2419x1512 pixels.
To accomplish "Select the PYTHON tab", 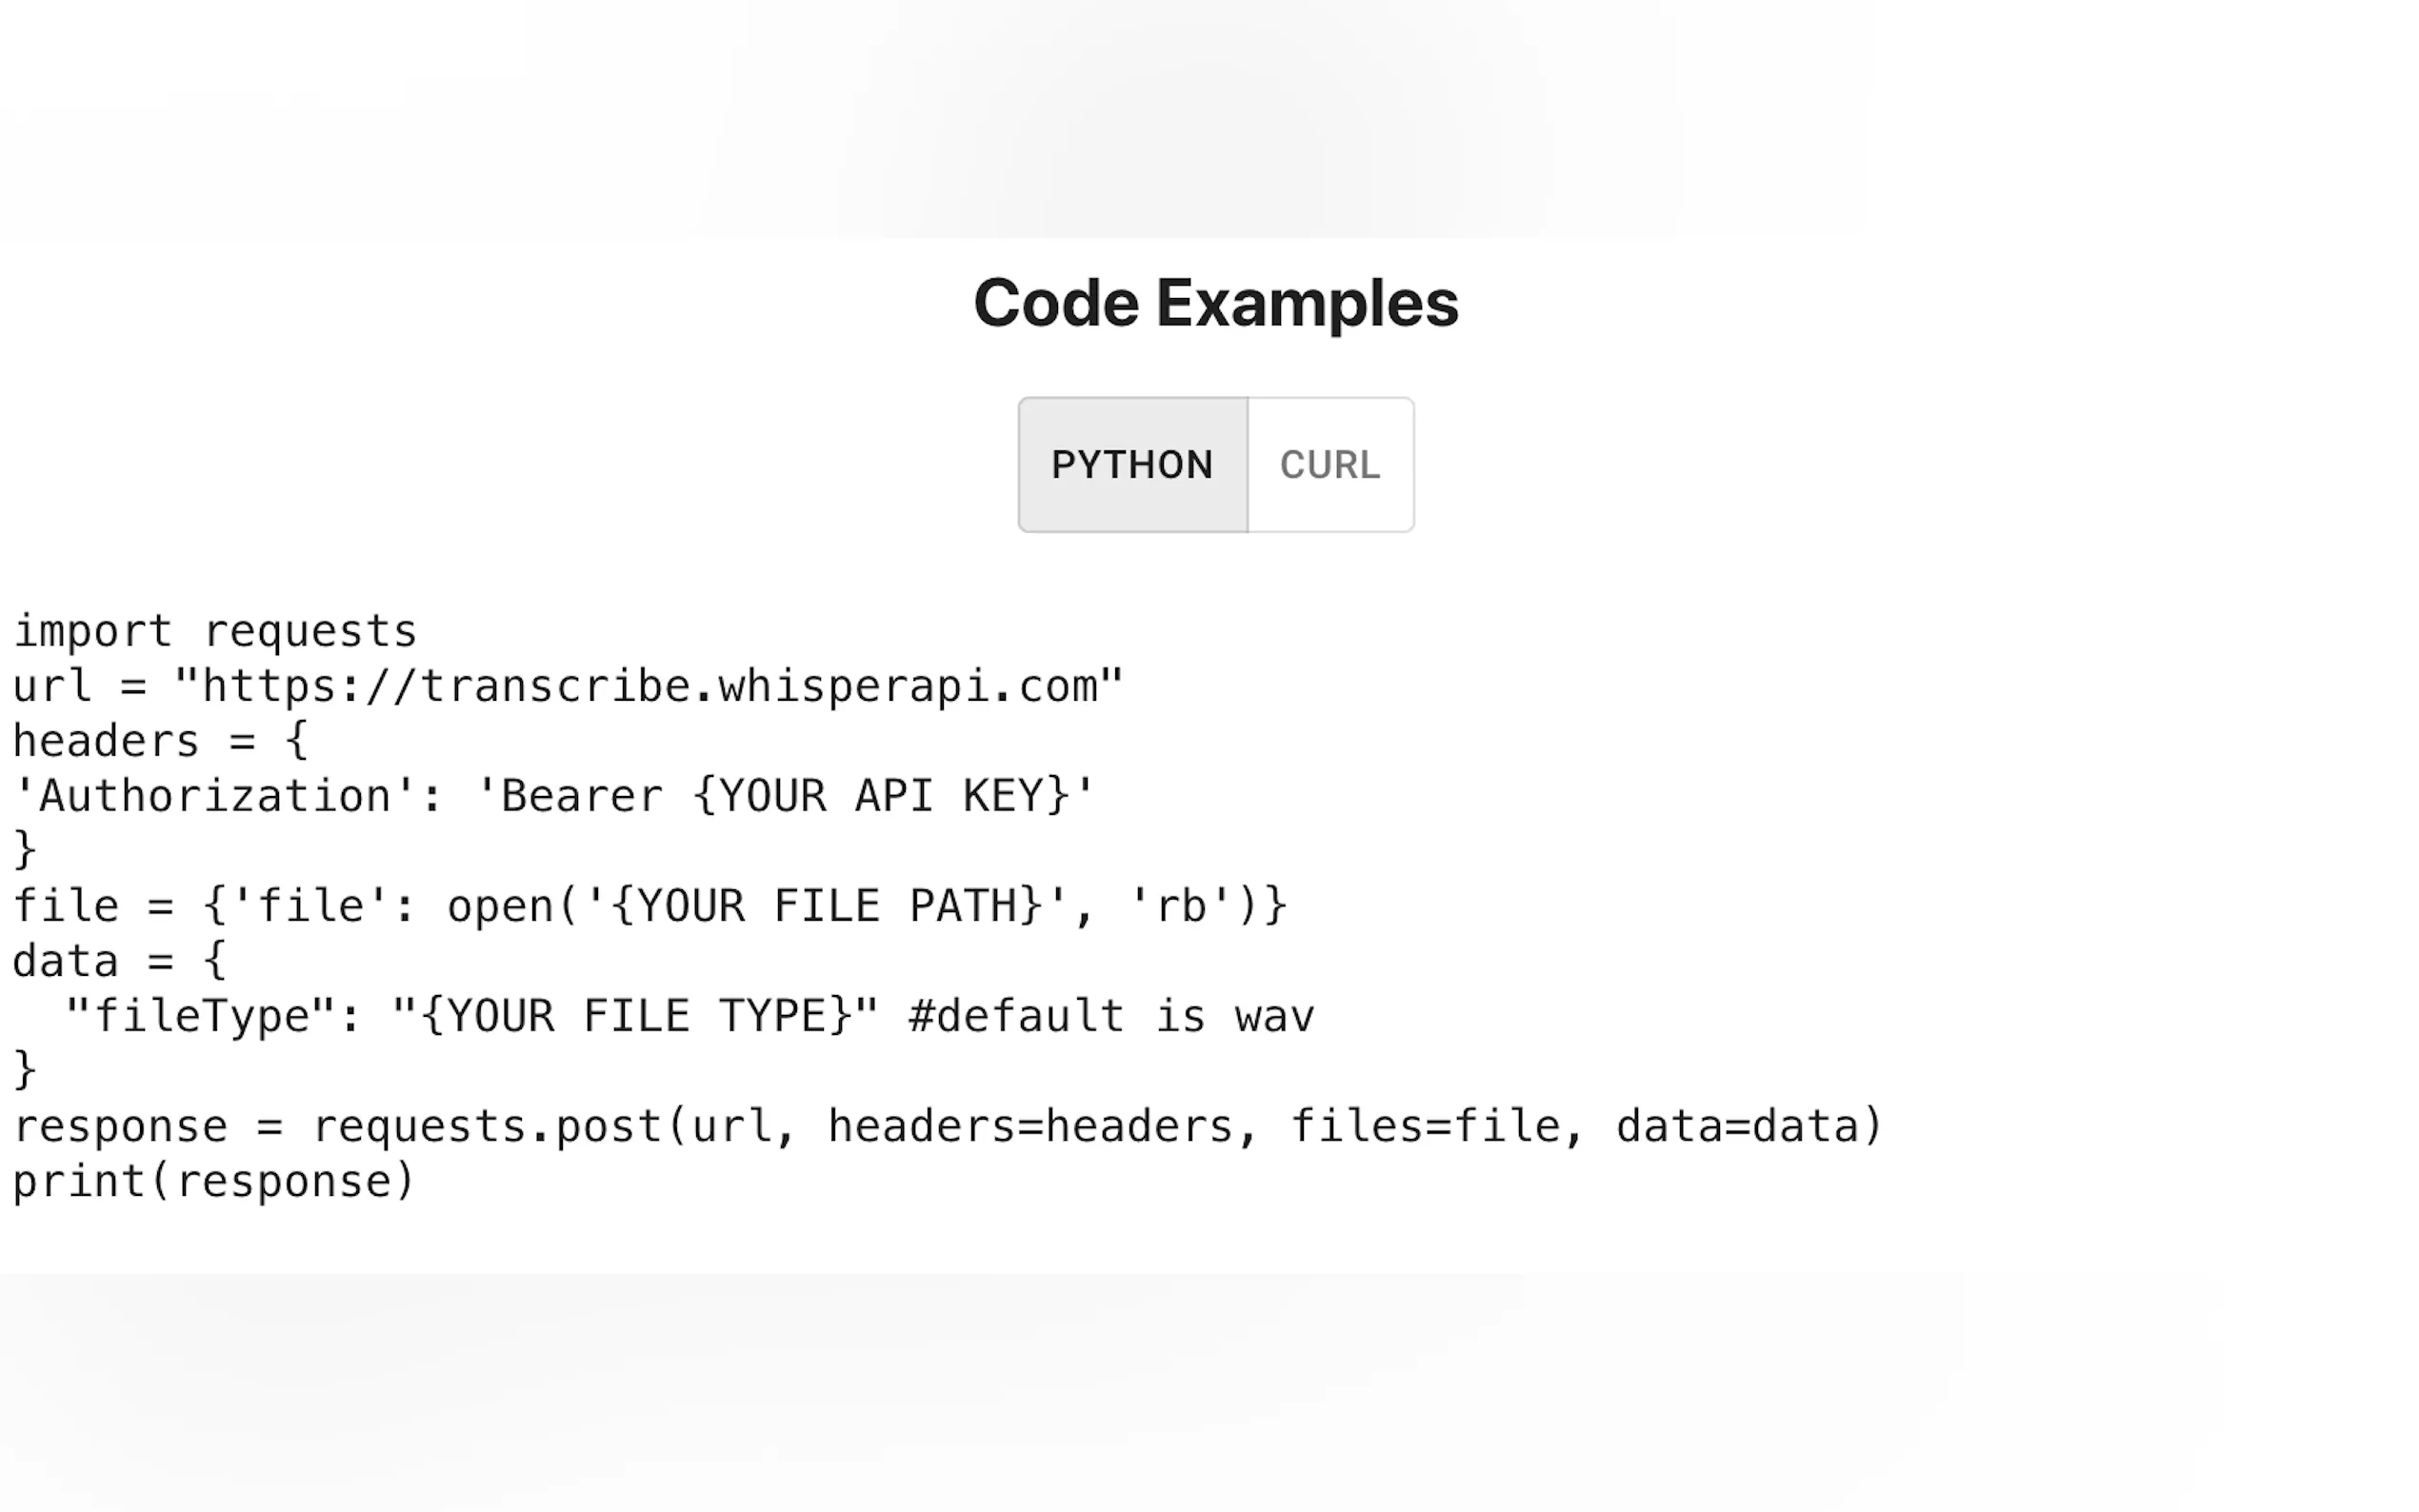I will coord(1132,465).
